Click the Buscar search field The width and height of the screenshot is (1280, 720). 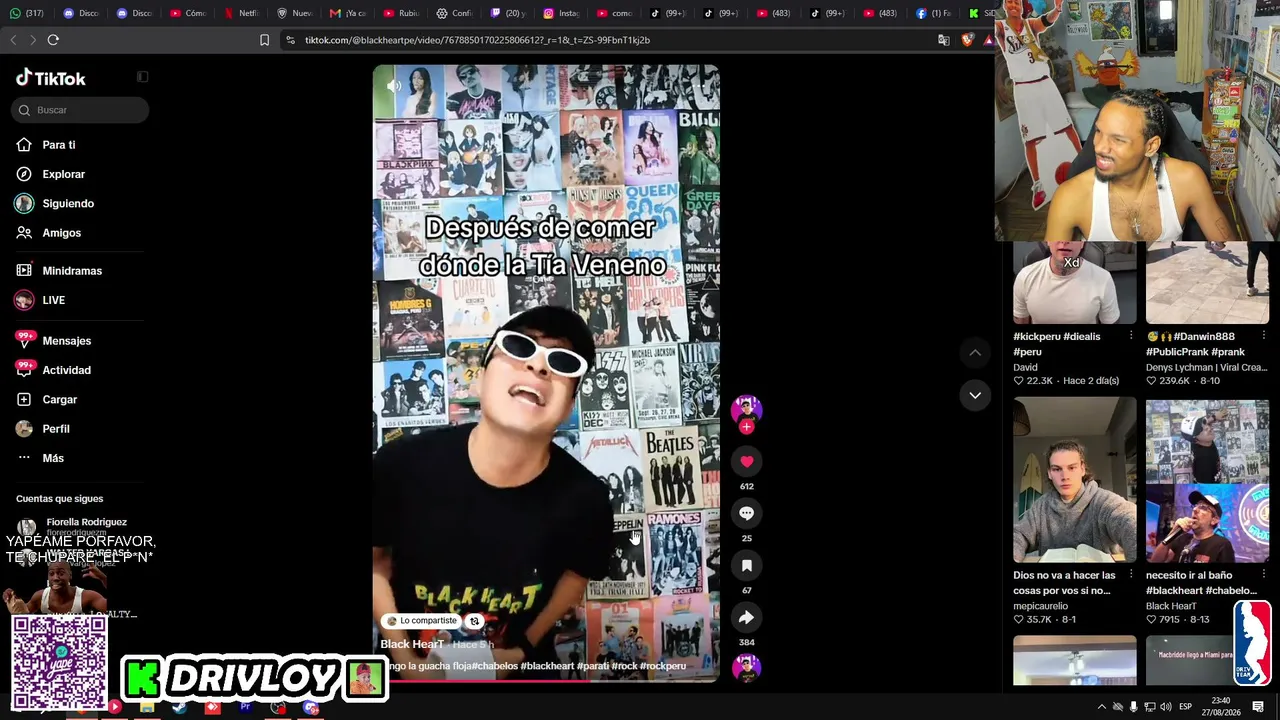point(80,110)
